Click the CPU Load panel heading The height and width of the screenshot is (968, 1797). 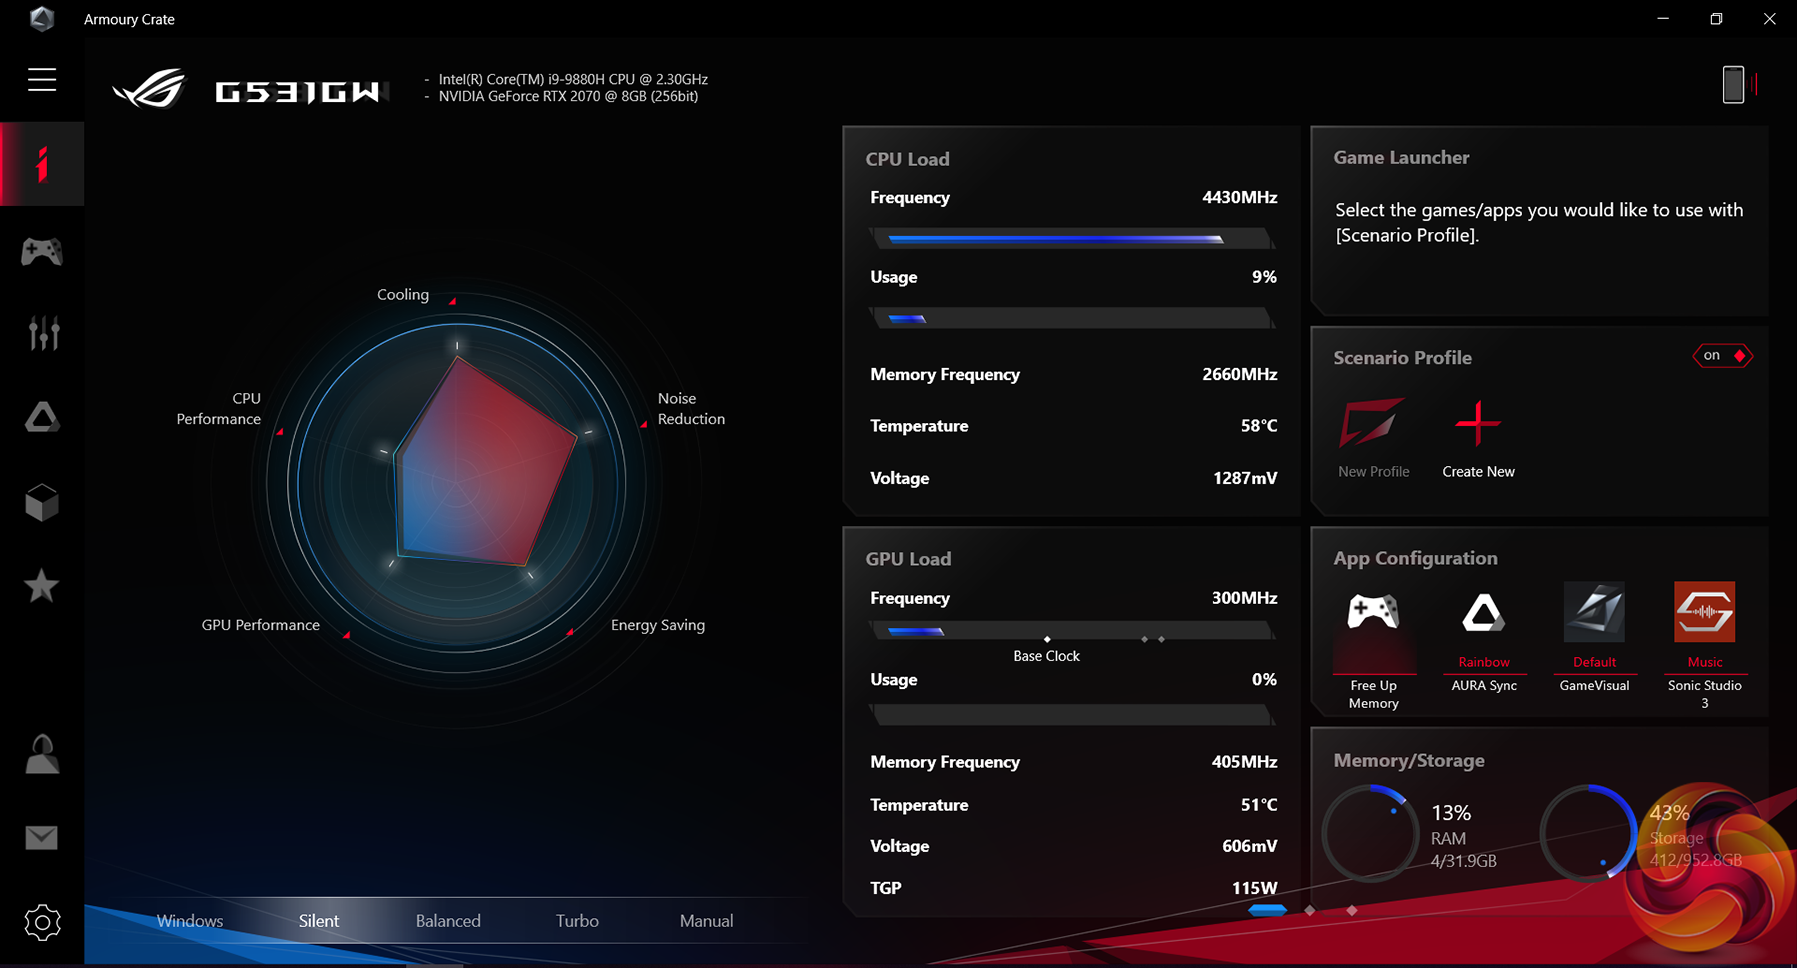(x=907, y=159)
